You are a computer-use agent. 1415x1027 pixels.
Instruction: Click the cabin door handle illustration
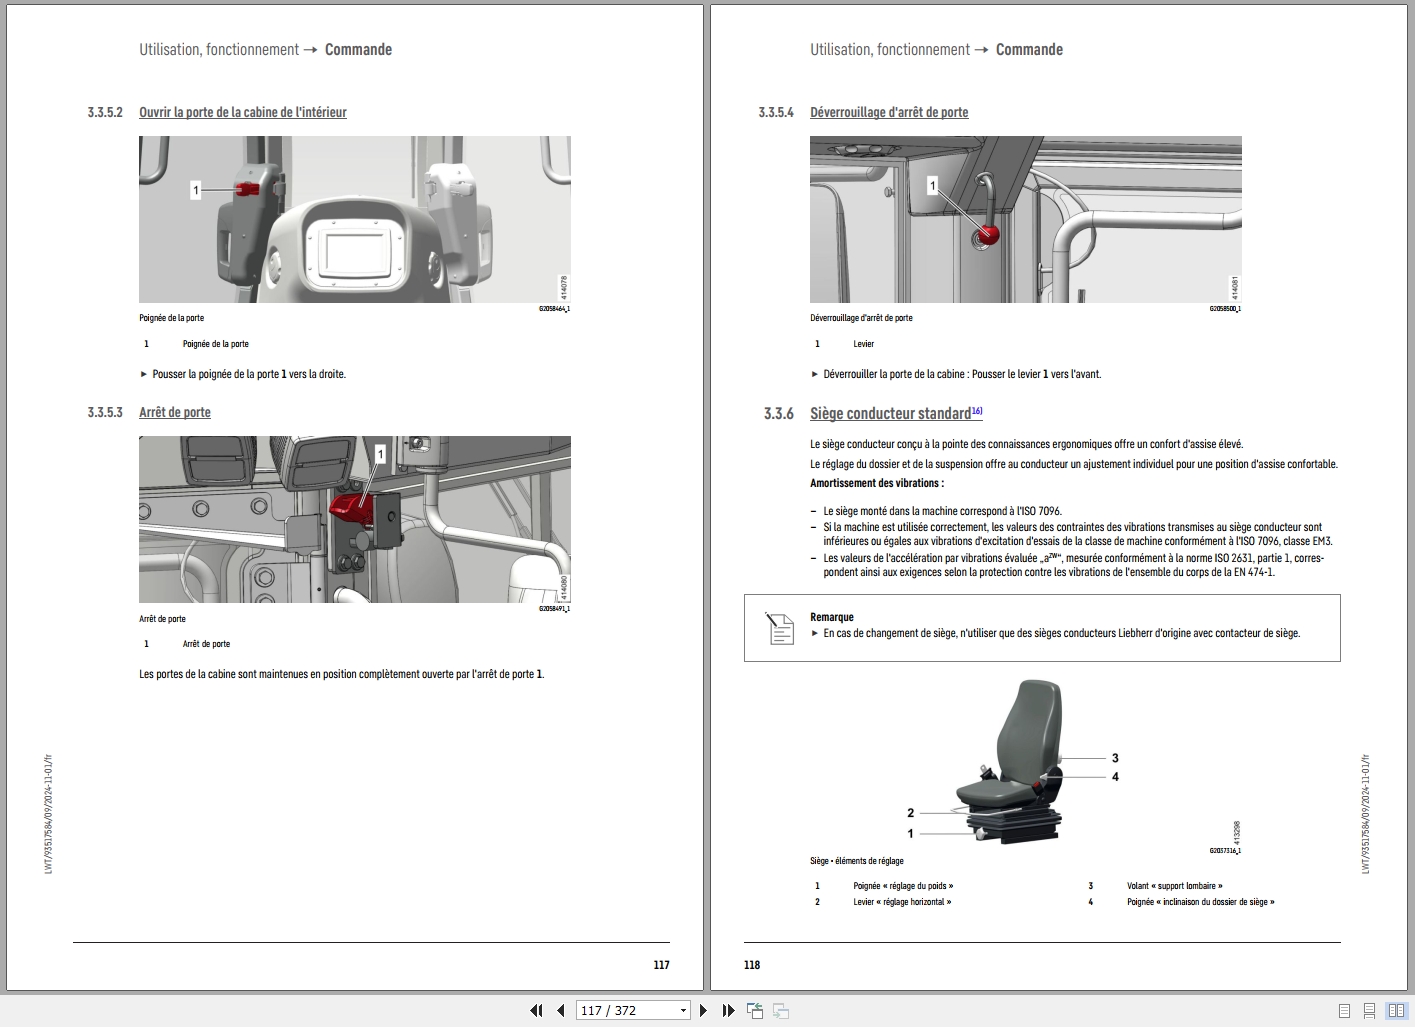coord(354,219)
